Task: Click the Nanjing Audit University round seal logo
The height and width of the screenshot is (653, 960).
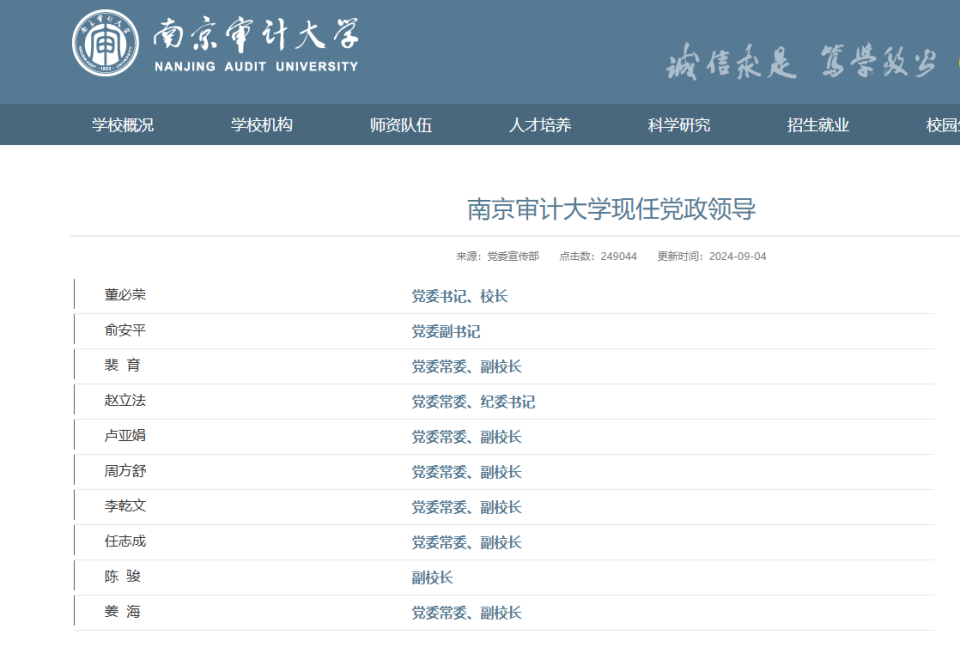Action: pos(105,43)
